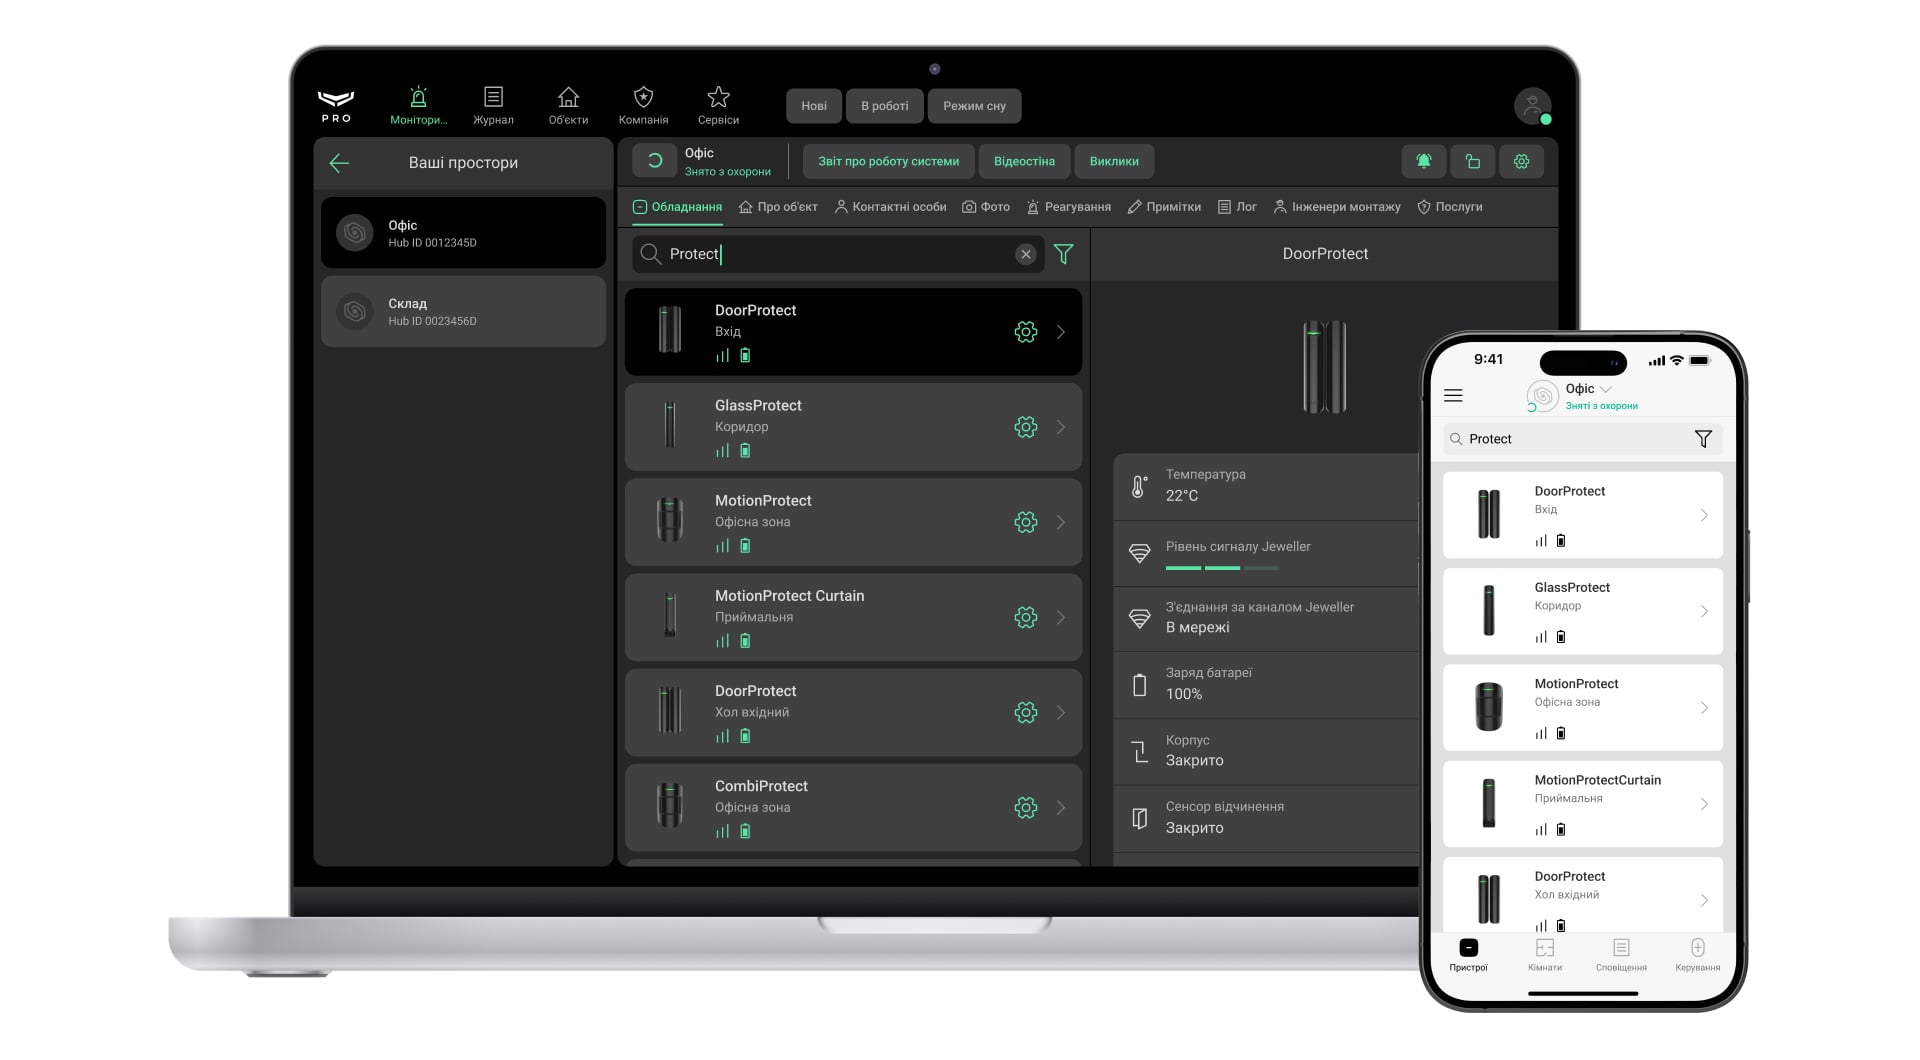
Task: Expand MotionProtect Curtain details chevron
Action: (x=1061, y=617)
